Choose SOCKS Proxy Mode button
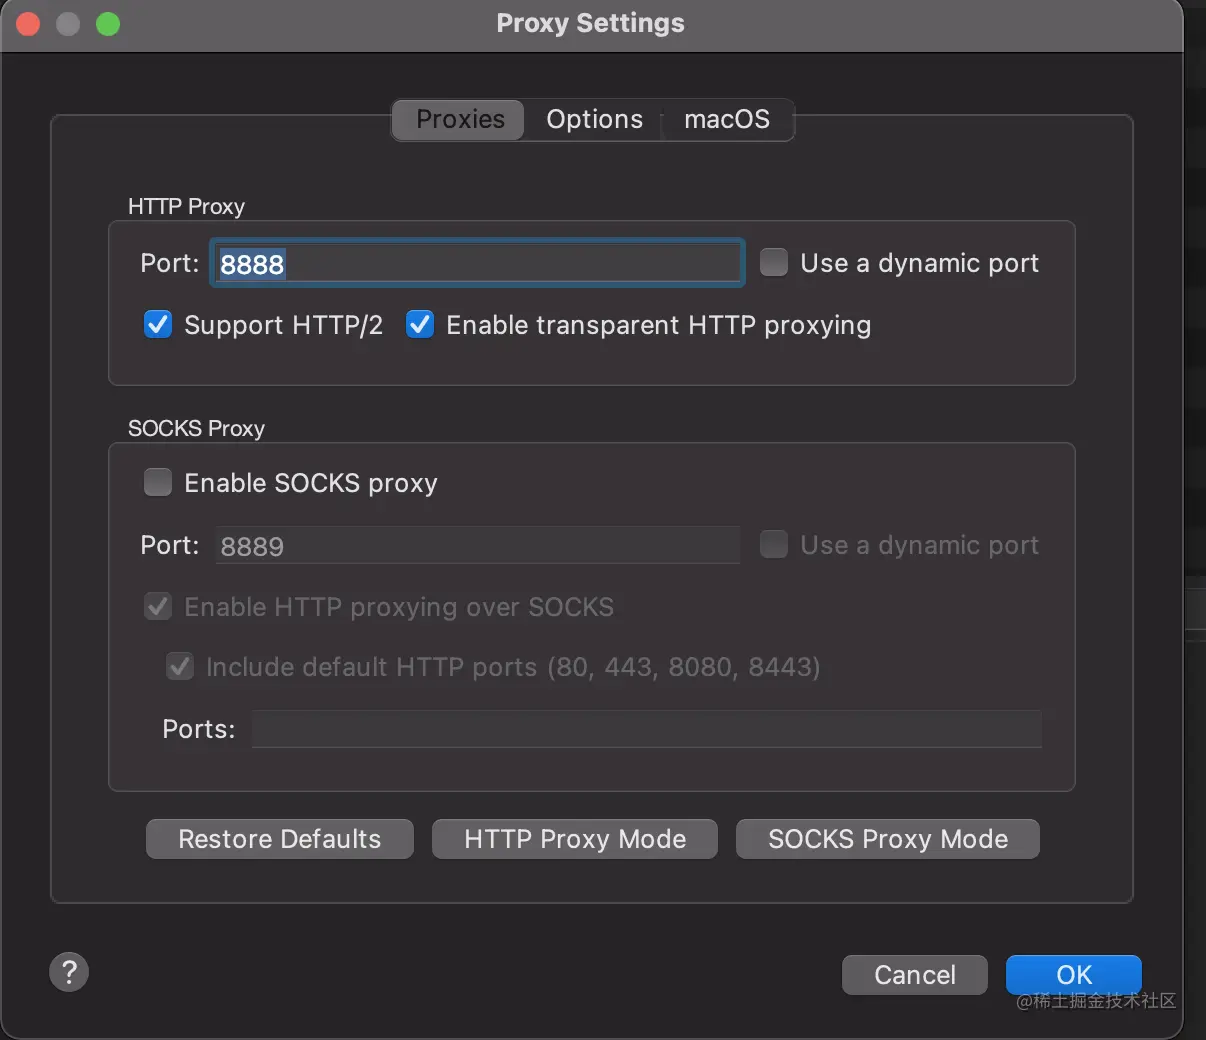This screenshot has height=1040, width=1206. click(887, 839)
